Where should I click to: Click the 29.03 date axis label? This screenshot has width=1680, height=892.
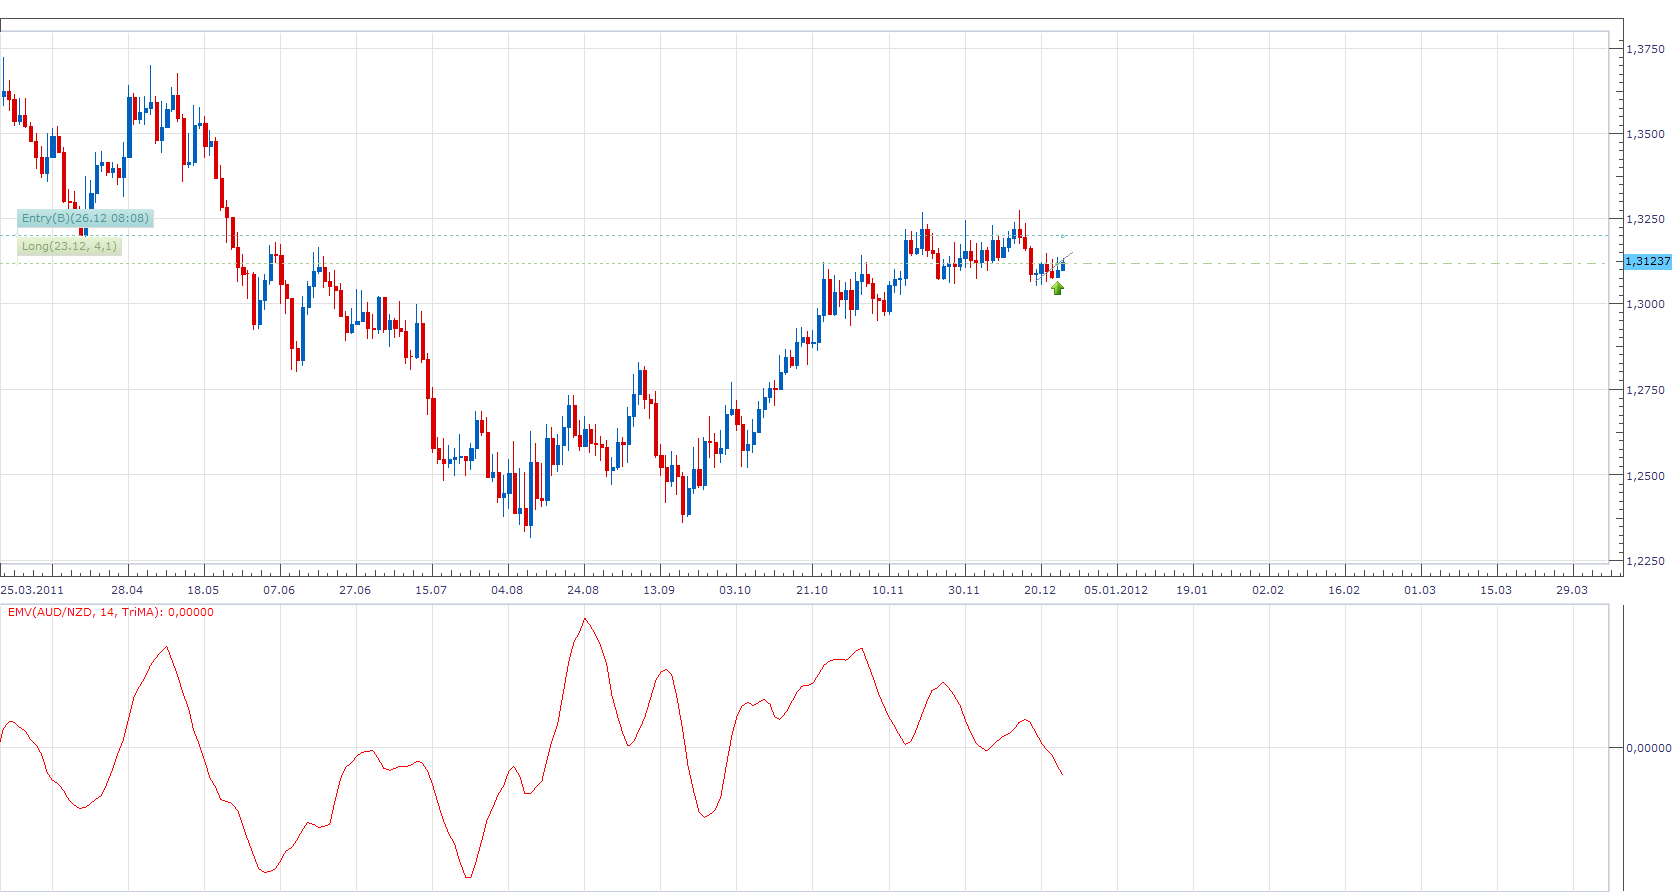point(1571,590)
